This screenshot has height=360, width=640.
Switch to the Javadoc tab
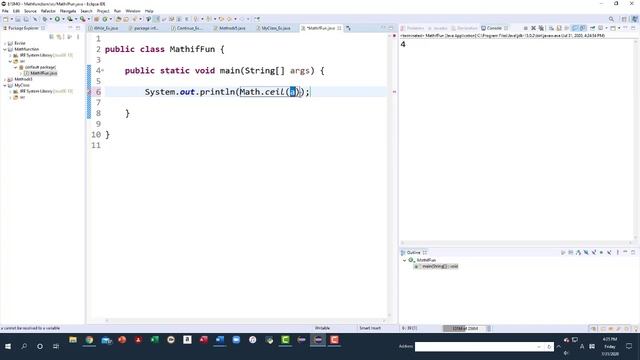pyautogui.click(x=440, y=28)
